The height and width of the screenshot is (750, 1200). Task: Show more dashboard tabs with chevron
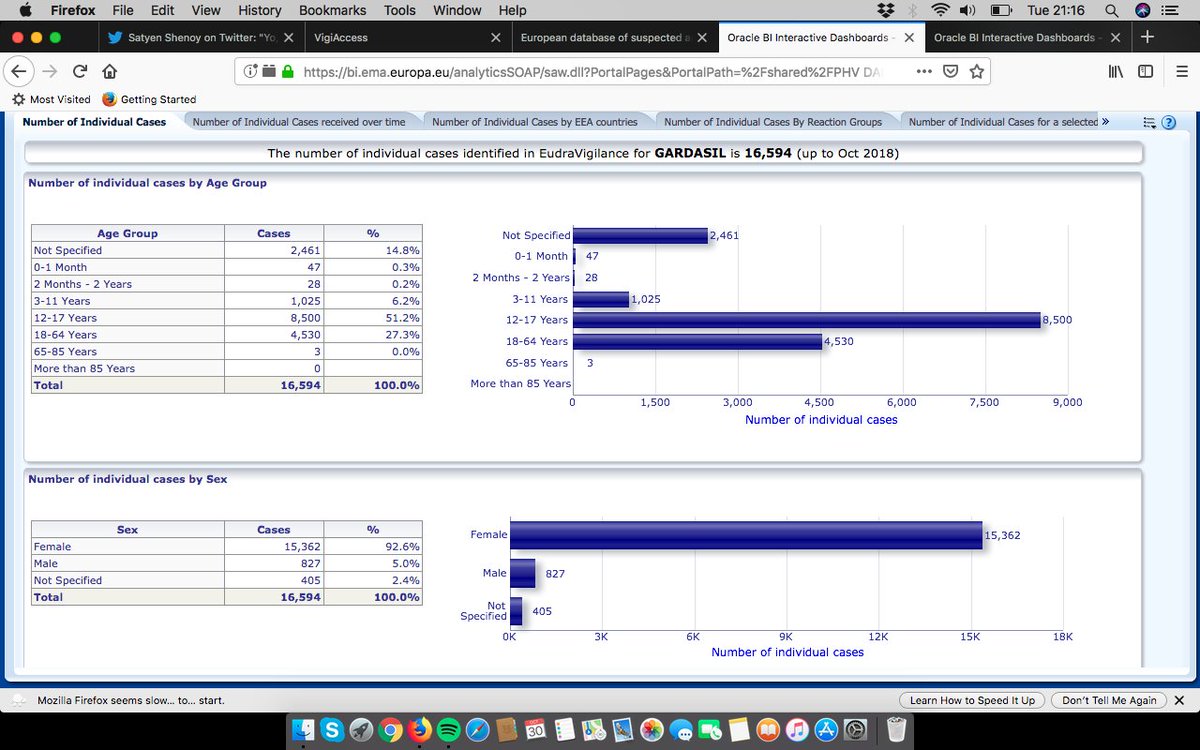pos(1105,122)
